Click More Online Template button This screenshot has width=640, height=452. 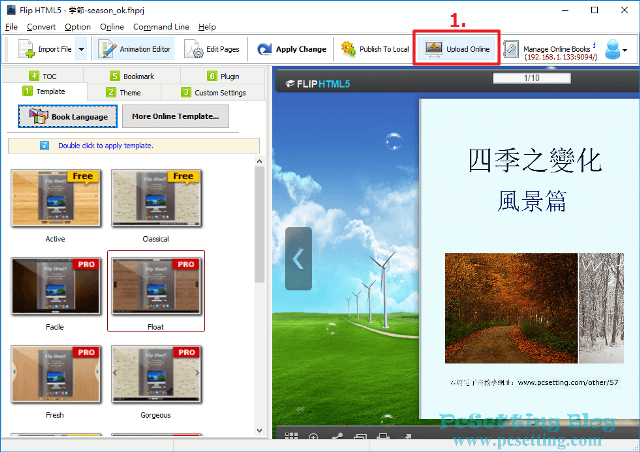coord(175,117)
